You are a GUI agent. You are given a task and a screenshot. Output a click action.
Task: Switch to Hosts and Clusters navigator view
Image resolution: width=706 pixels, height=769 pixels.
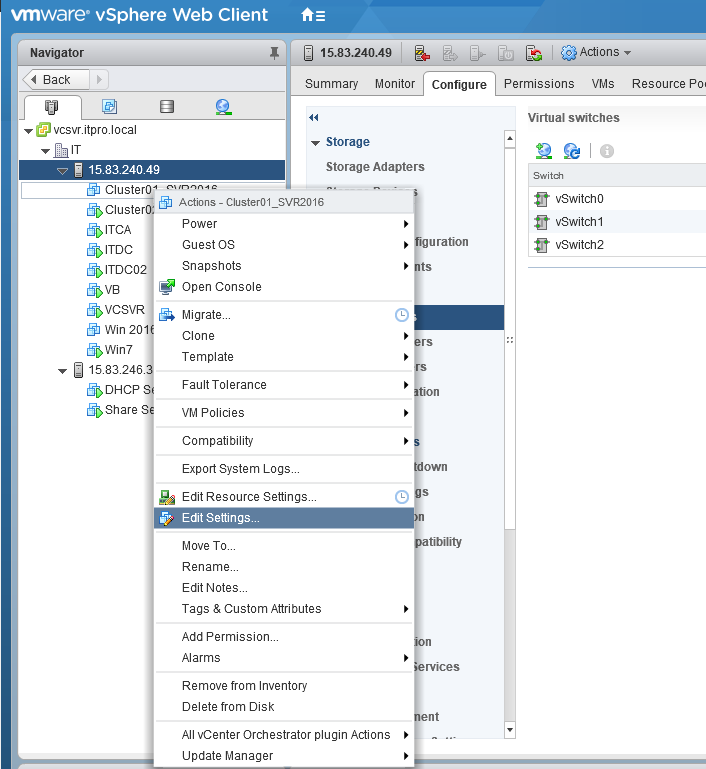(x=51, y=106)
